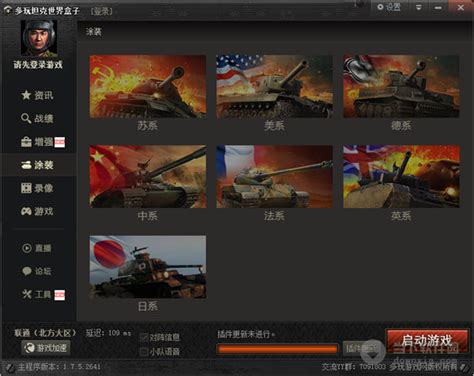
Task: Select the 日系 Japanese tank thumbnail
Action: pyautogui.click(x=148, y=267)
